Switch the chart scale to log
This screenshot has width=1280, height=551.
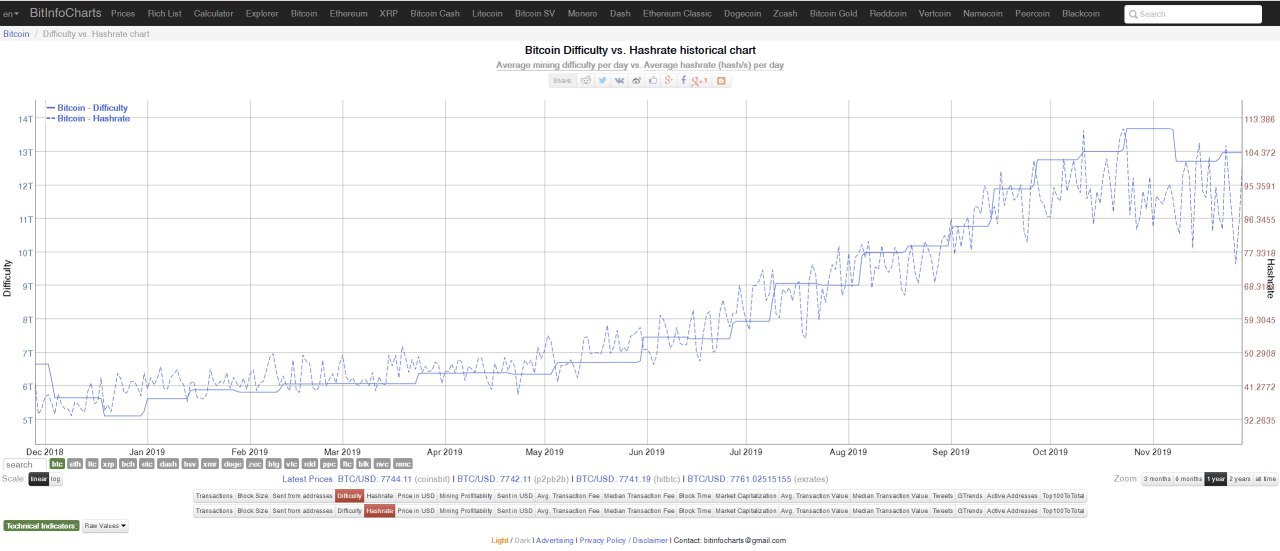(x=56, y=479)
